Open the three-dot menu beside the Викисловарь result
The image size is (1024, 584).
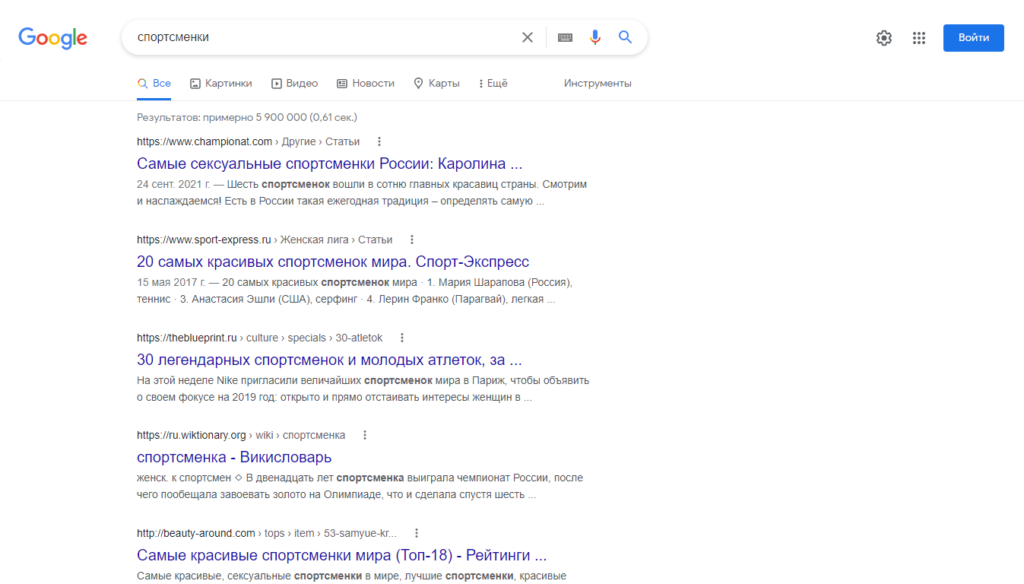pyautogui.click(x=364, y=434)
